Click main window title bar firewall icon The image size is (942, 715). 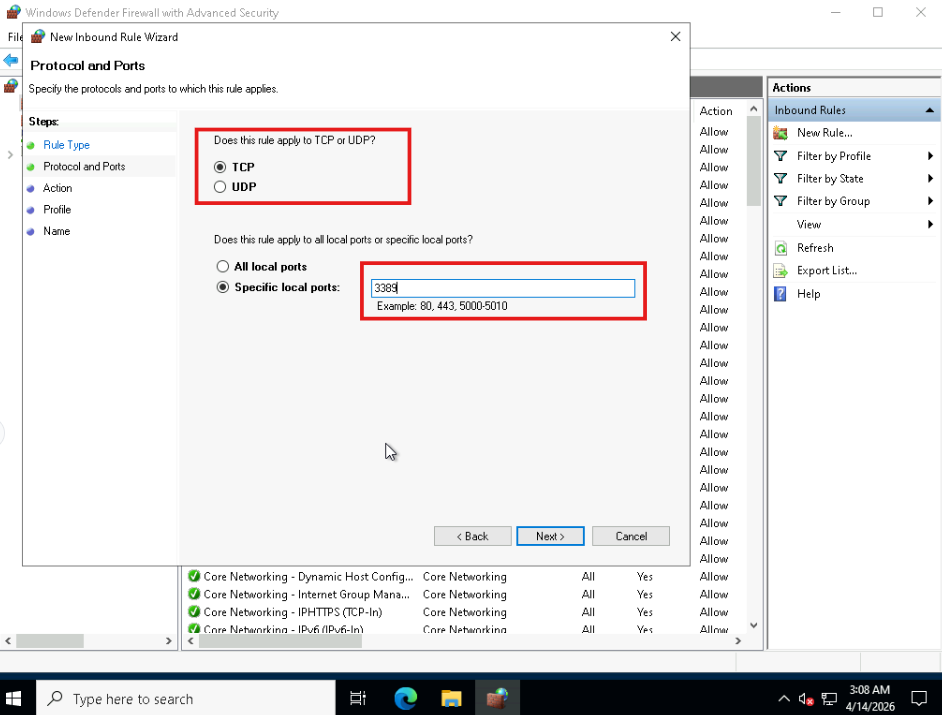tap(13, 12)
